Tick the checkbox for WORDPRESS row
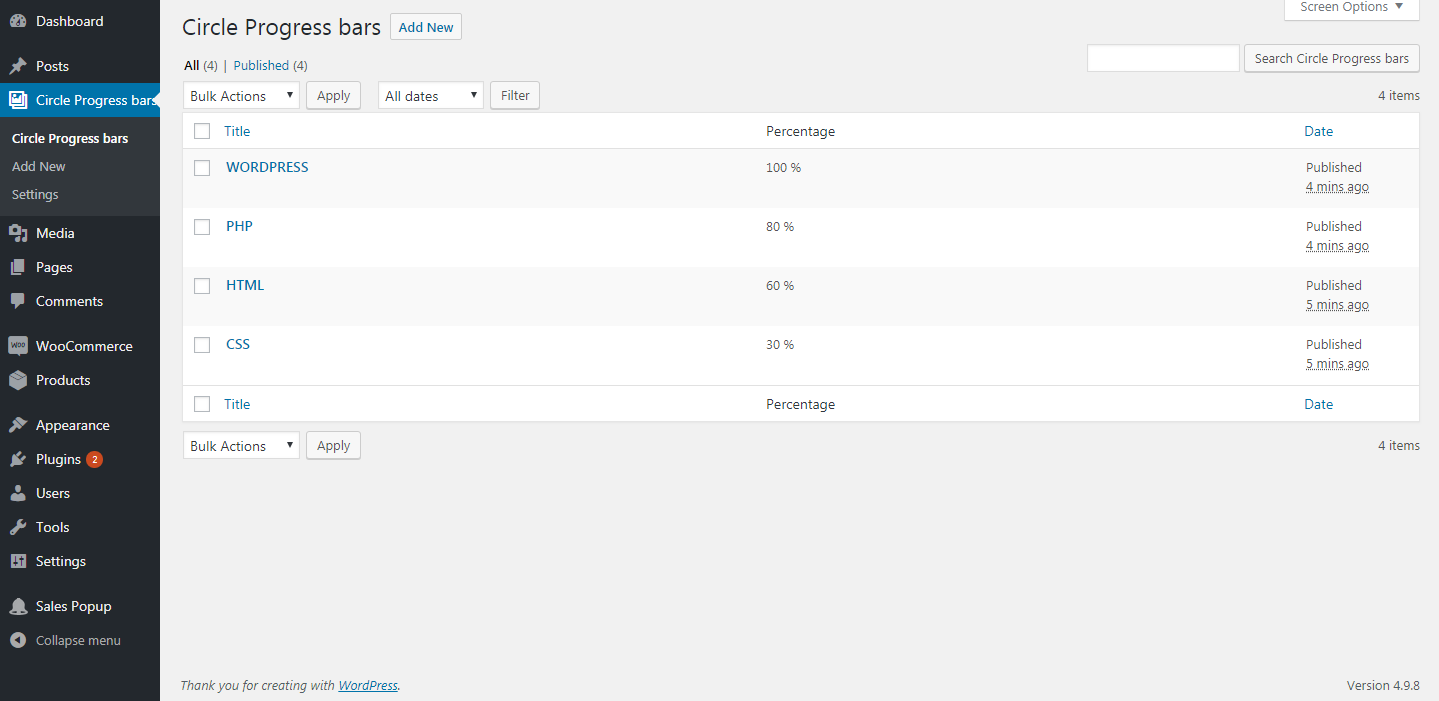The width and height of the screenshot is (1439, 701). click(202, 168)
